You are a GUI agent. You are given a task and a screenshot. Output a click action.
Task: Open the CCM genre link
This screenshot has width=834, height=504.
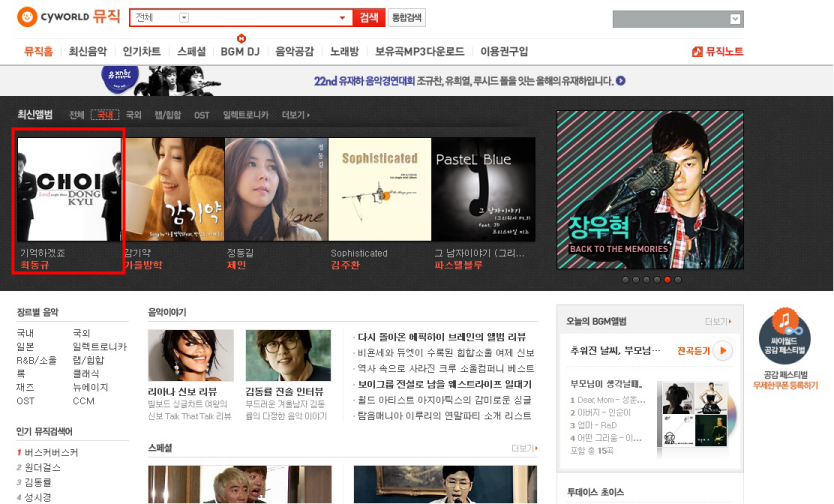(x=84, y=401)
